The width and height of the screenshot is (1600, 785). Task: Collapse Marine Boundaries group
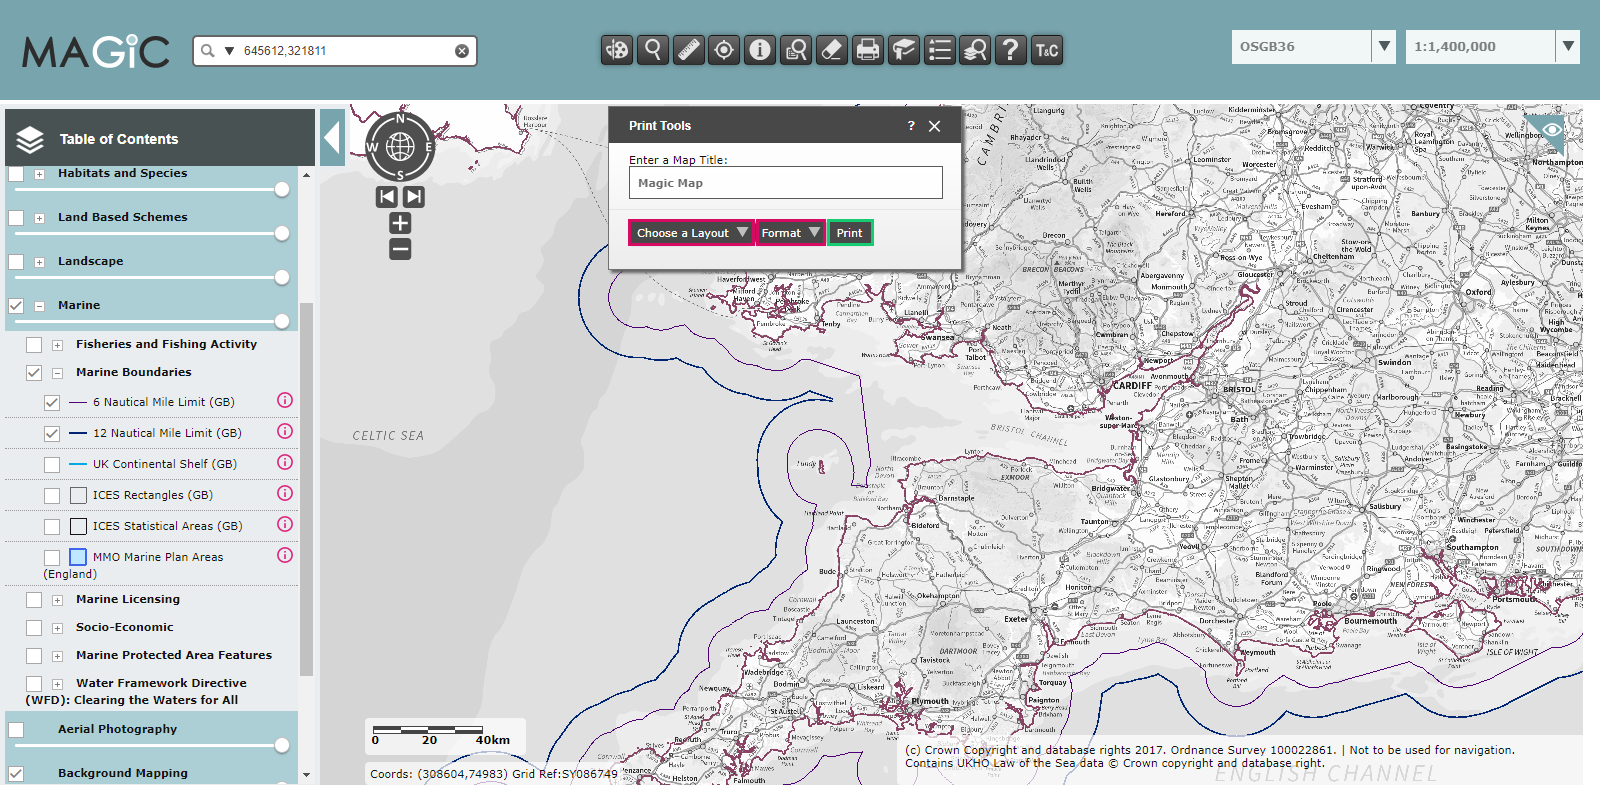[57, 373]
